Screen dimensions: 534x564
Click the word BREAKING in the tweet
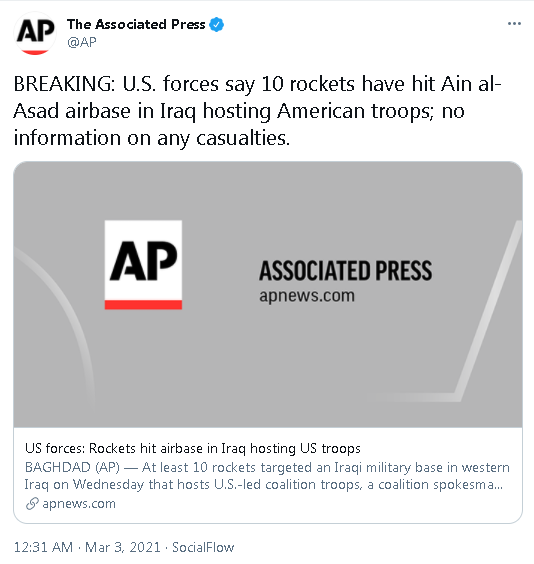(x=64, y=84)
